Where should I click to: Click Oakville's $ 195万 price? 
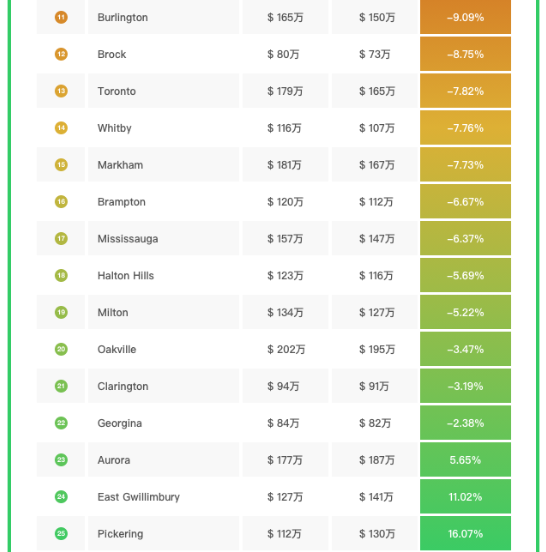point(377,349)
